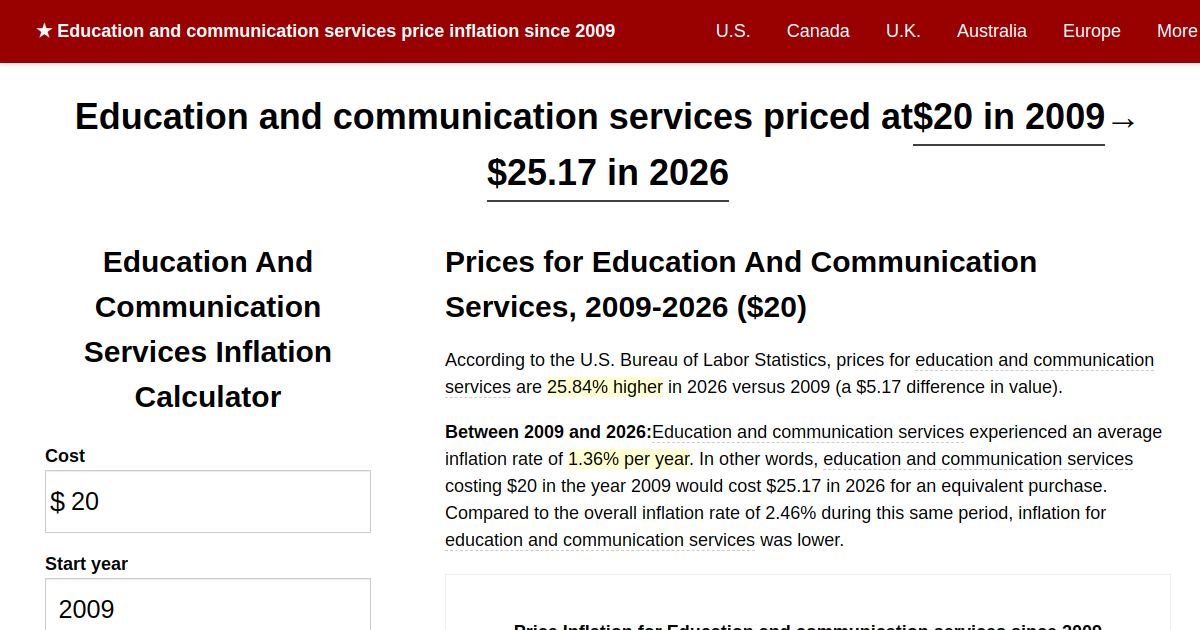
Task: Click the highlighted "1.36% per year" text
Action: [x=629, y=458]
